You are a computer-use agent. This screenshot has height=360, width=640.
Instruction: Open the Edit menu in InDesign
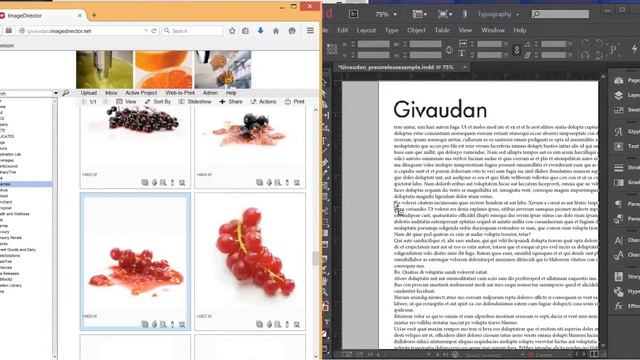pyautogui.click(x=343, y=30)
